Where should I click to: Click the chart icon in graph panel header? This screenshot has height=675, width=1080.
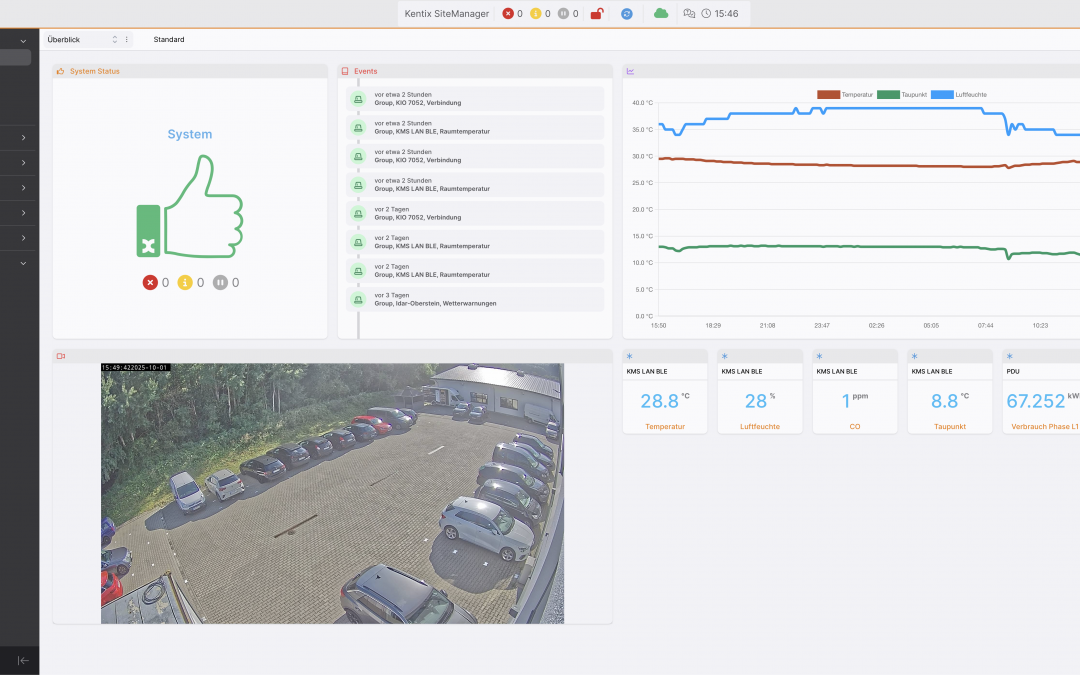coord(631,71)
